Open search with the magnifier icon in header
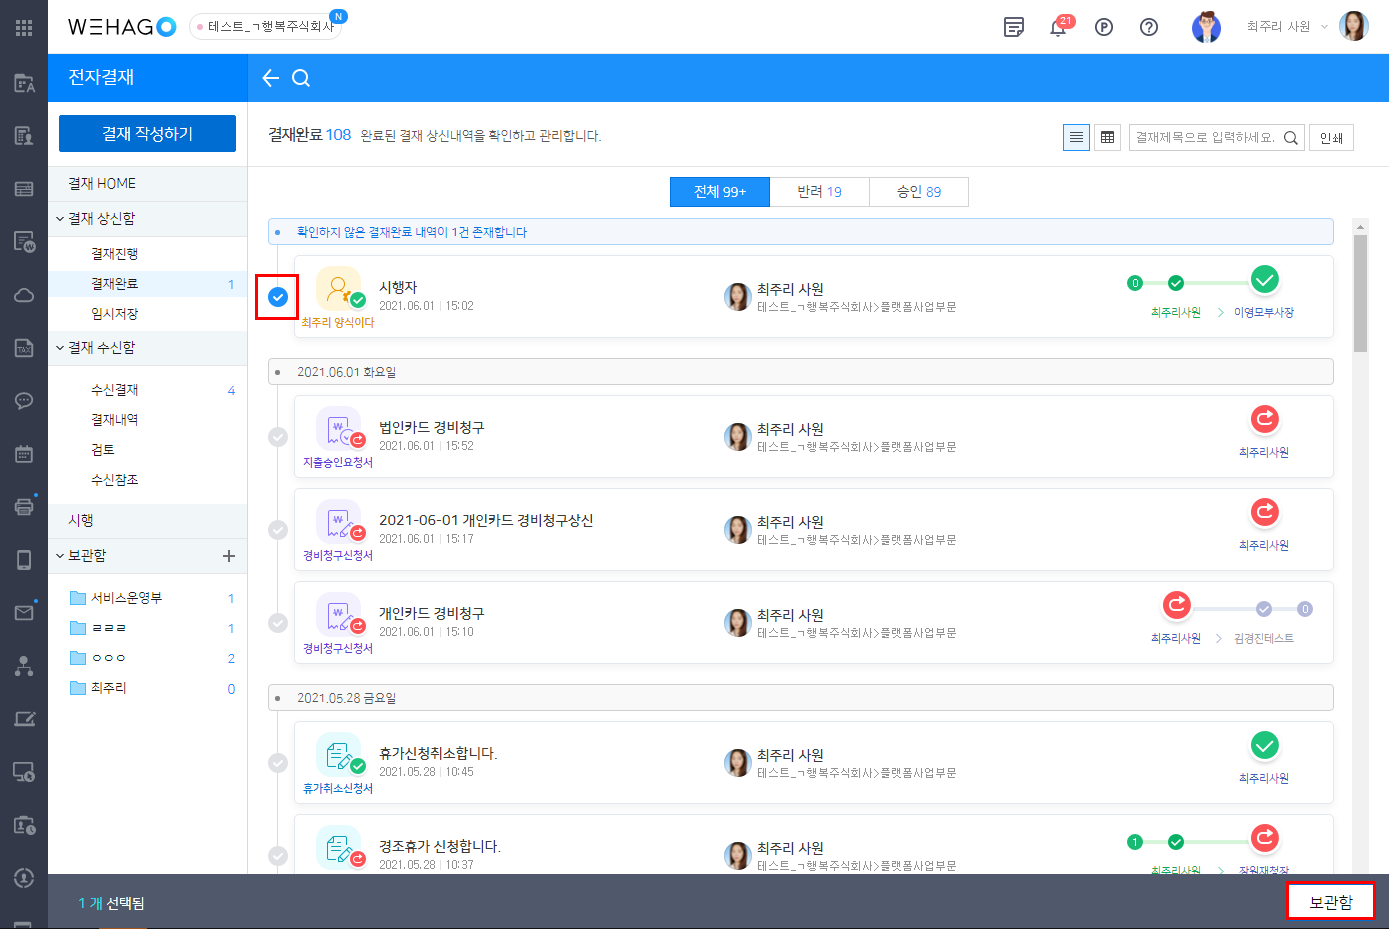The height and width of the screenshot is (929, 1389). tap(301, 78)
